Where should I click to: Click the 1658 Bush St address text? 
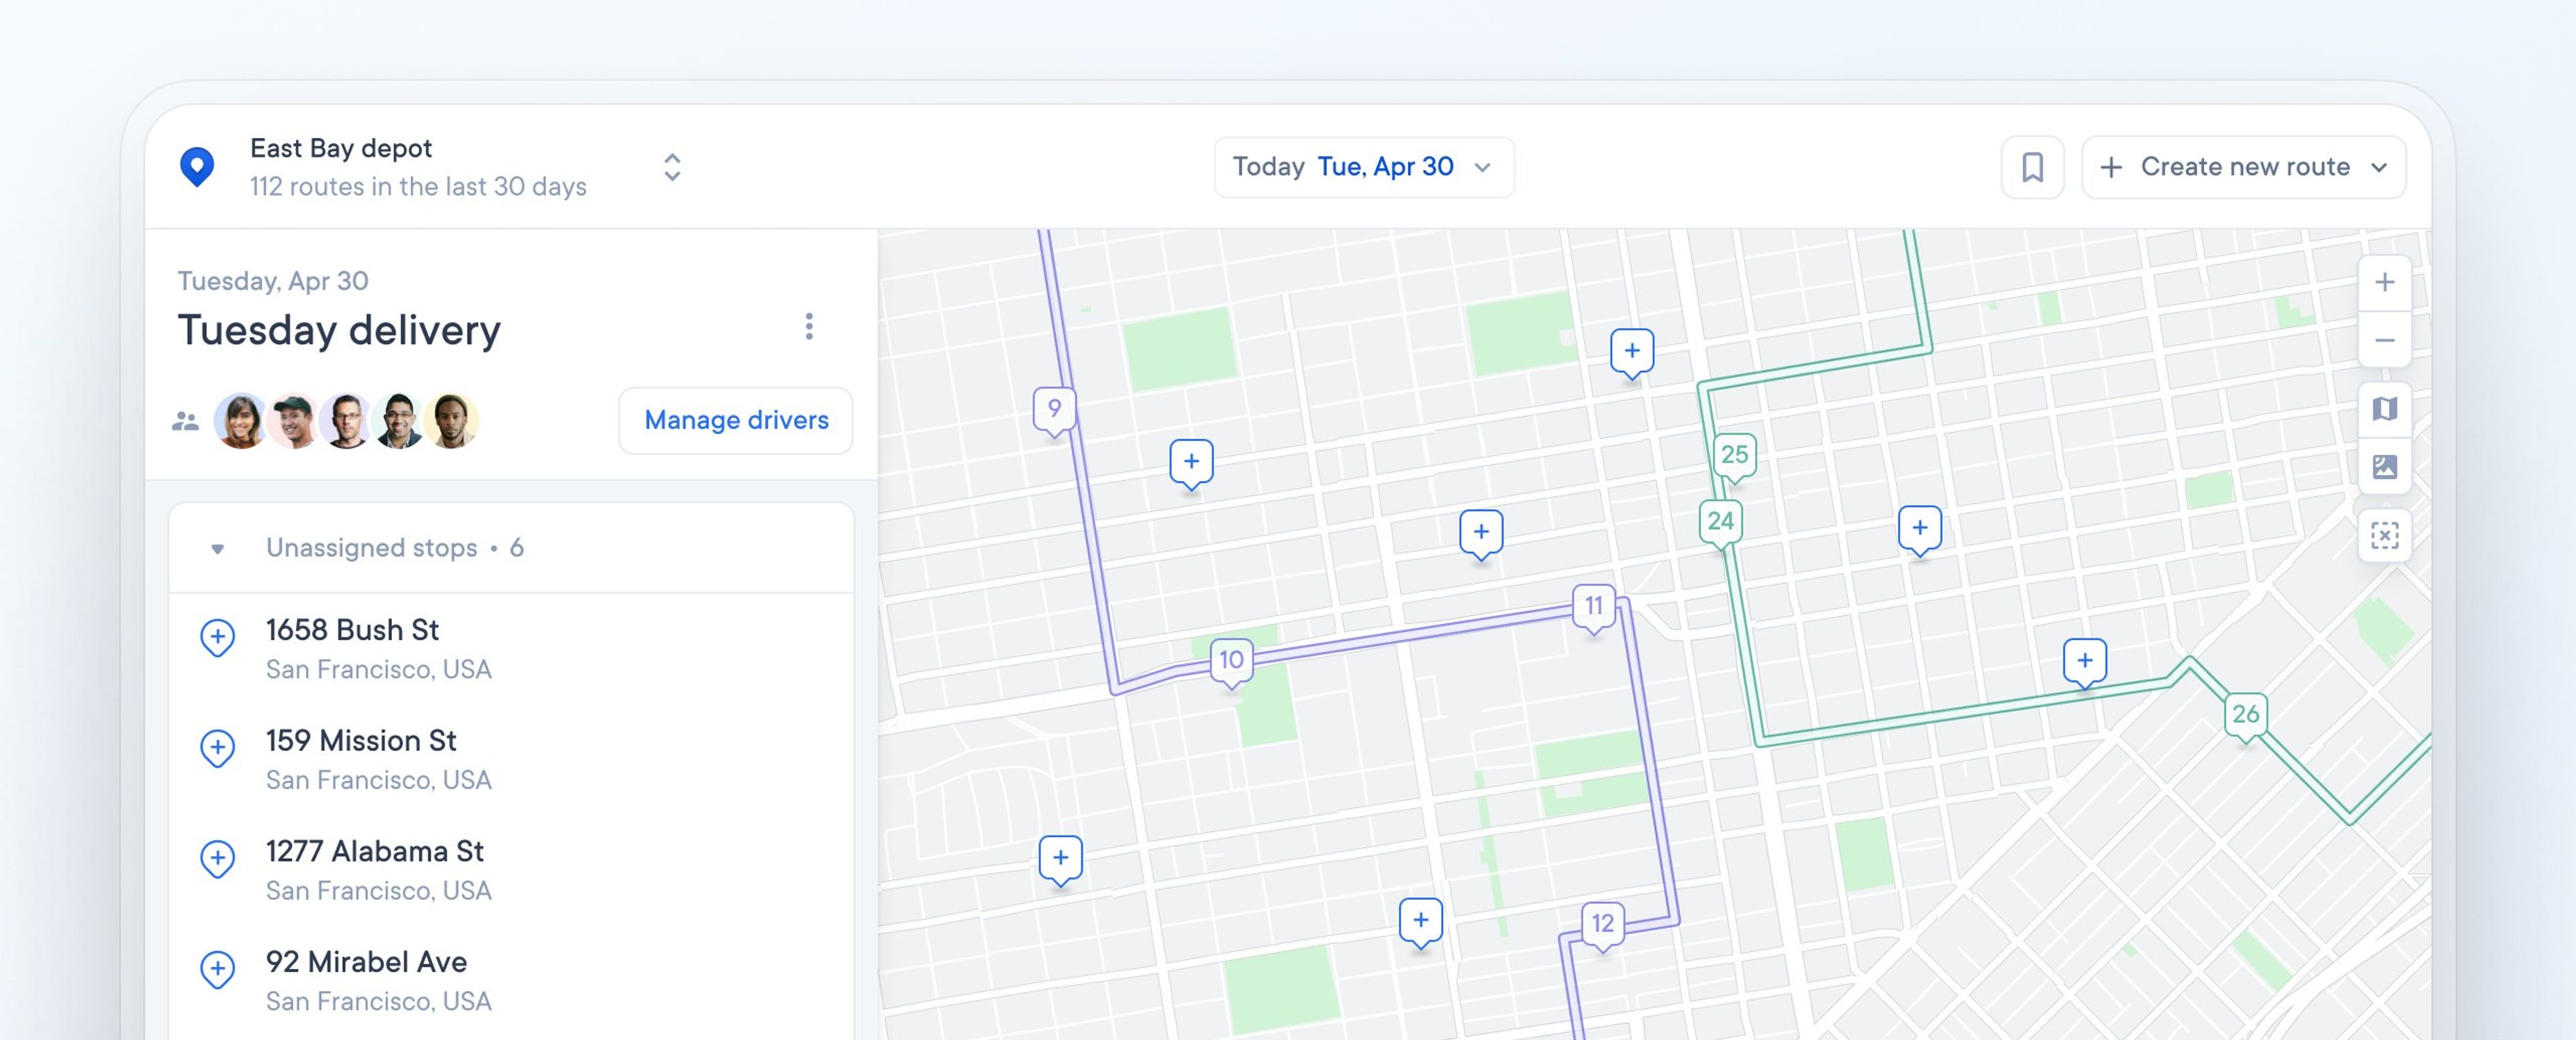click(x=352, y=630)
